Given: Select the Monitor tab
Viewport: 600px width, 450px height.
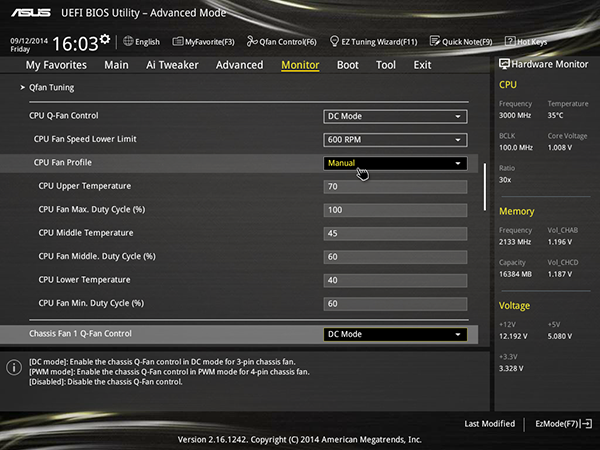Looking at the screenshot, I should tap(300, 65).
